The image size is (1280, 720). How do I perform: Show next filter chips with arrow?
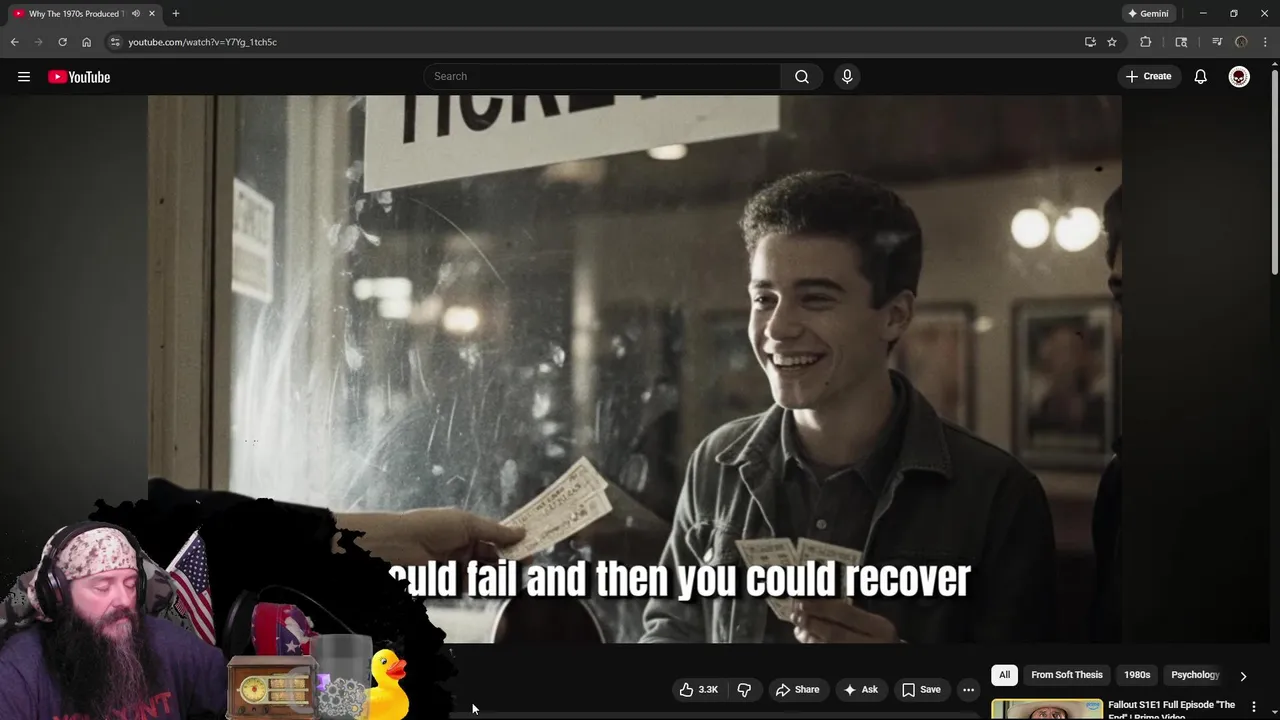click(1243, 676)
